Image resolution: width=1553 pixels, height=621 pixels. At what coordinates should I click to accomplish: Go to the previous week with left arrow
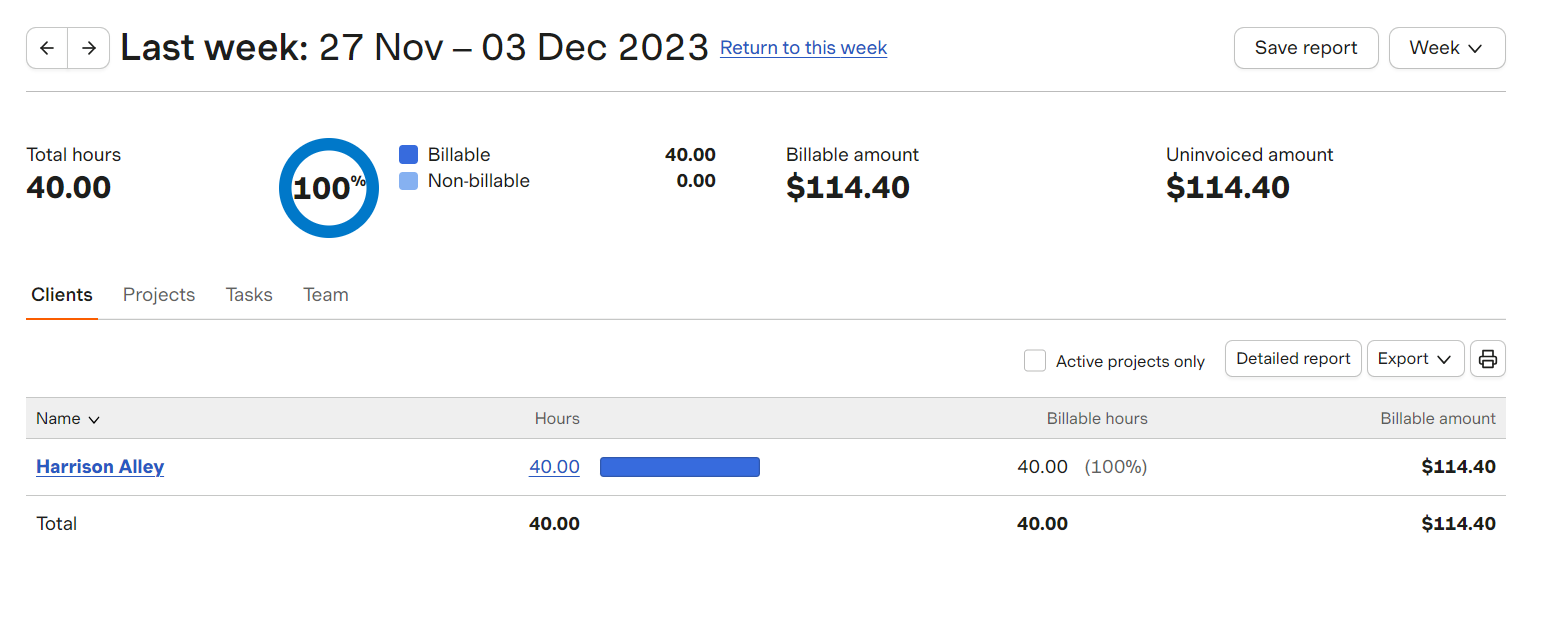point(47,48)
